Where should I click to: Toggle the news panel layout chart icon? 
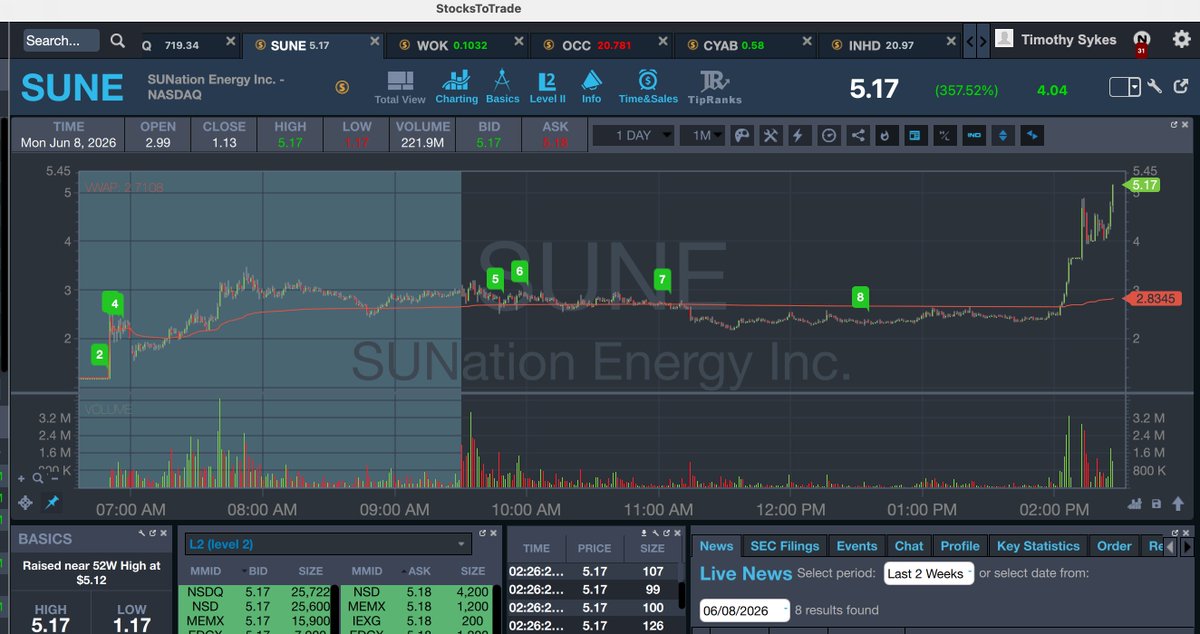click(914, 135)
